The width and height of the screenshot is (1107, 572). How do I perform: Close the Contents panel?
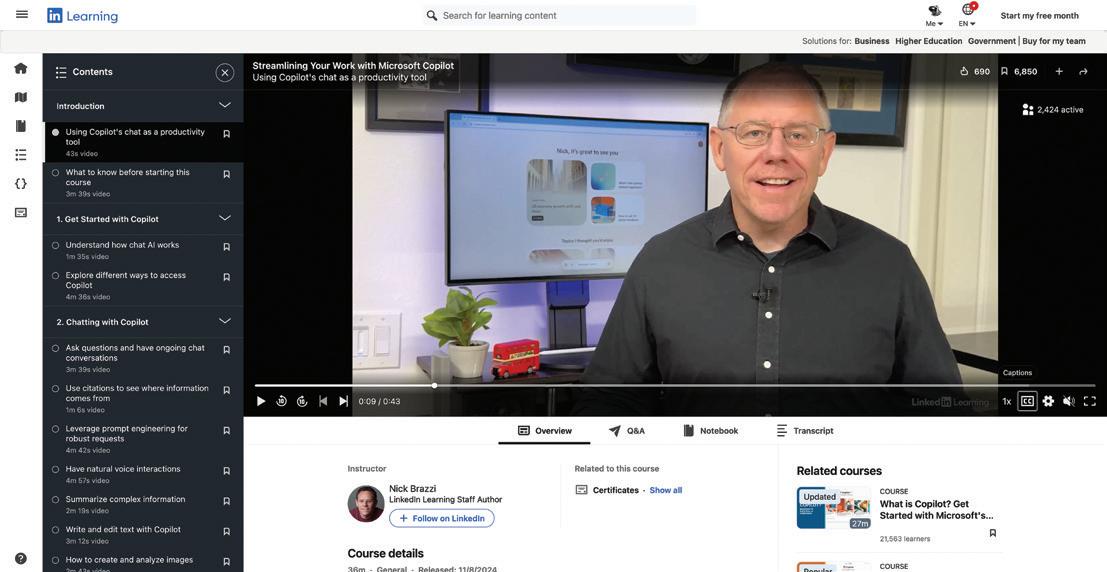225,72
